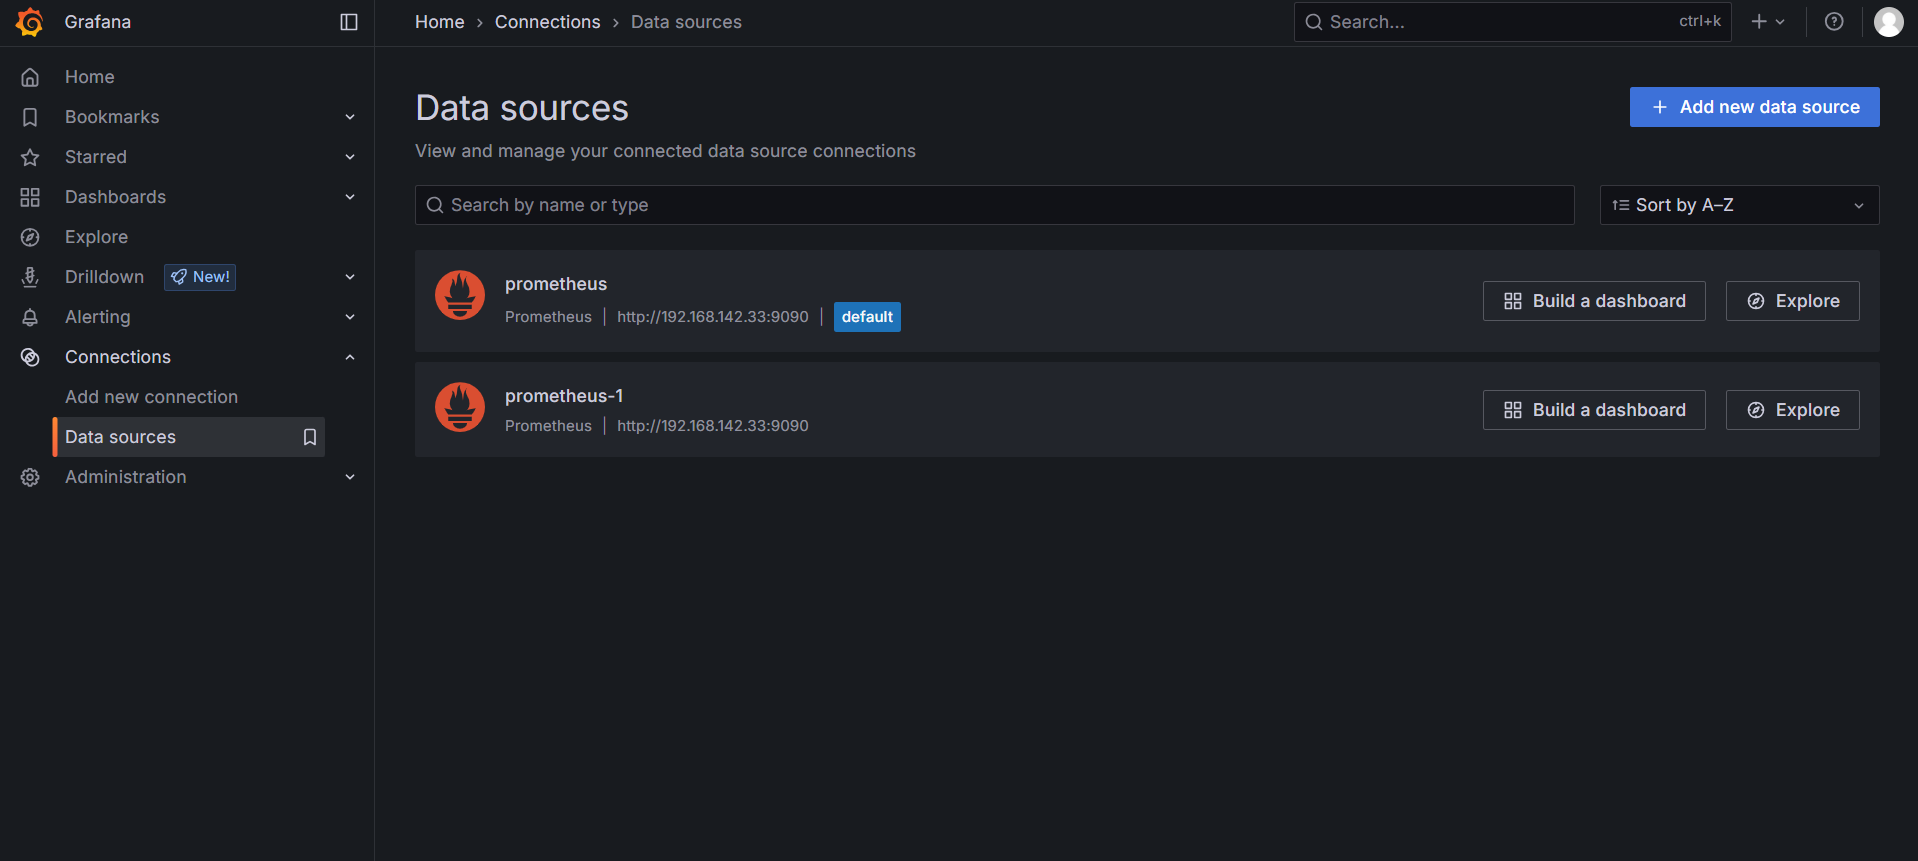This screenshot has width=1918, height=861.
Task: Click the default badge on prometheus
Action: [867, 317]
